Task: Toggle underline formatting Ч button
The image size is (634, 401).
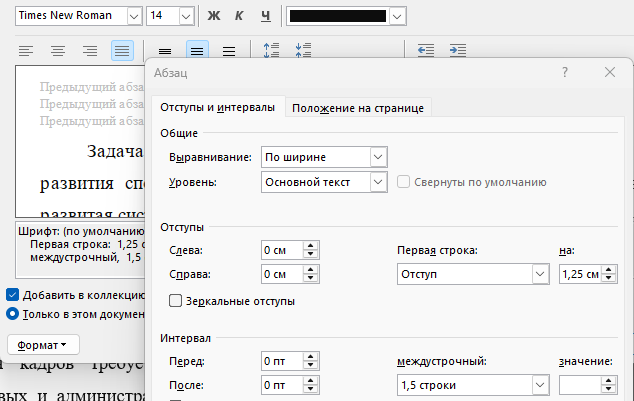Action: pyautogui.click(x=265, y=16)
